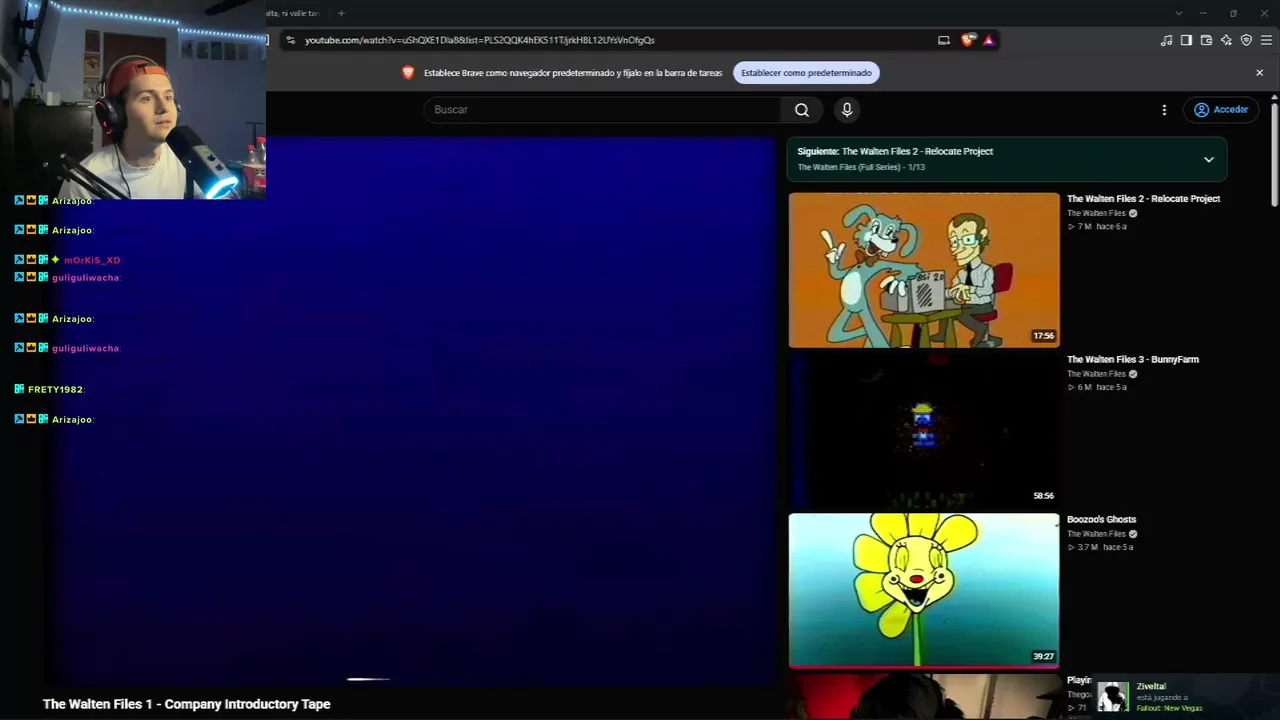Open The Walten Files 2 - Relocate Project title
Screen dimensions: 1280x720
coord(1143,199)
